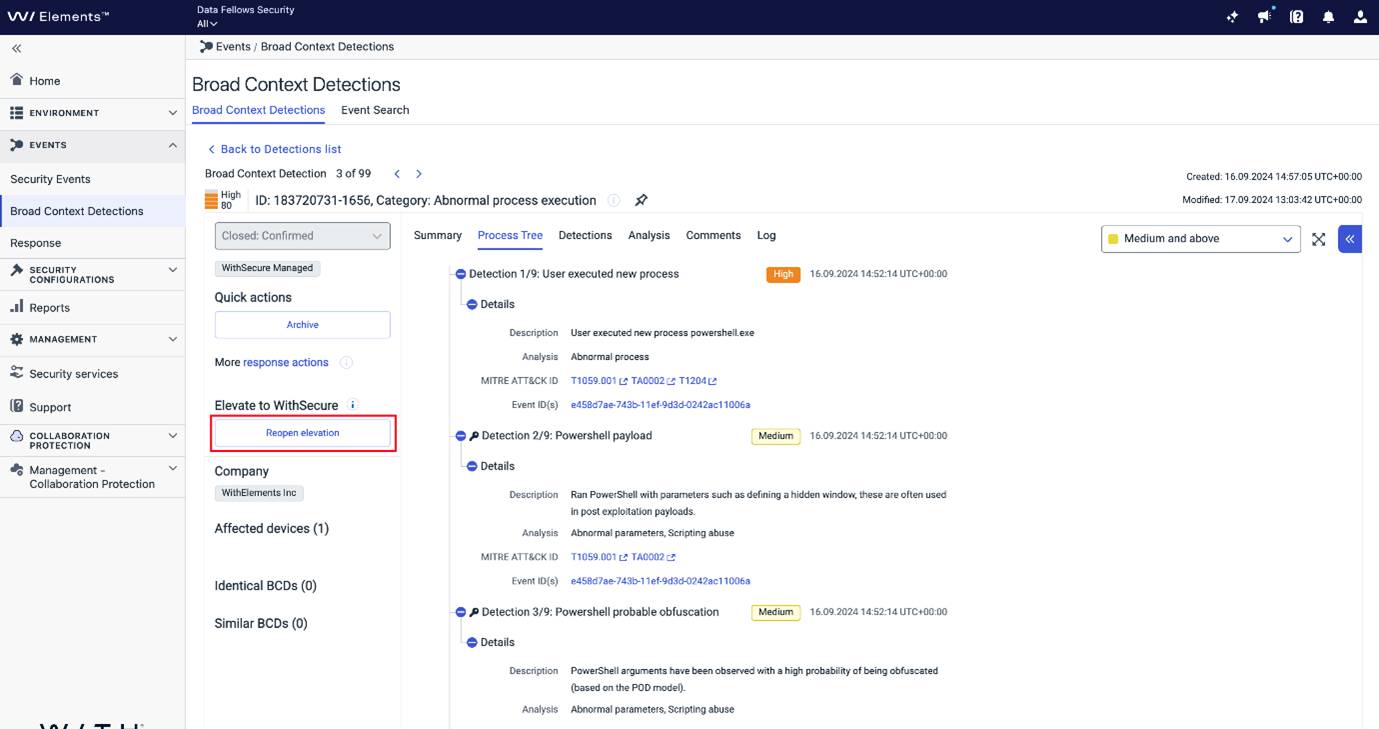Open the response actions link
This screenshot has width=1379, height=729.
[286, 362]
